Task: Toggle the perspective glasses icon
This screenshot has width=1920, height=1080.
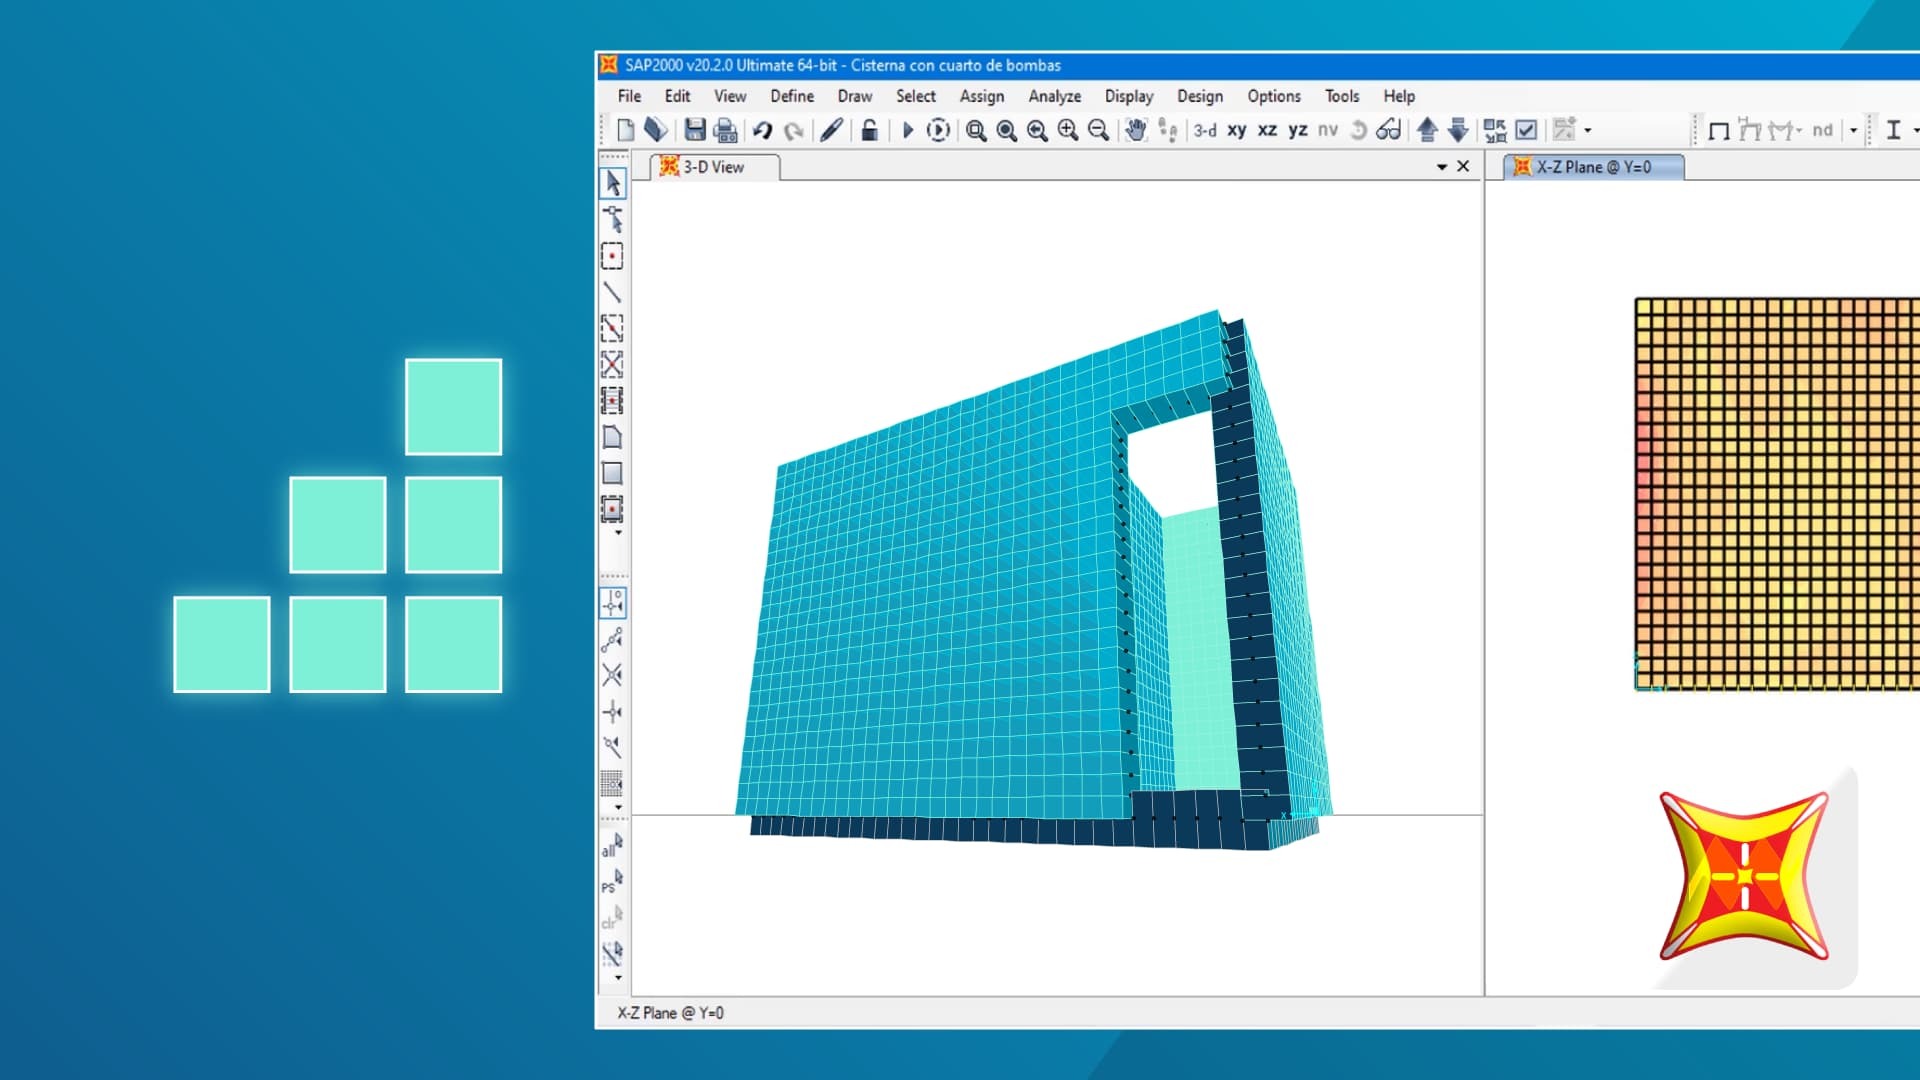Action: click(x=1388, y=130)
